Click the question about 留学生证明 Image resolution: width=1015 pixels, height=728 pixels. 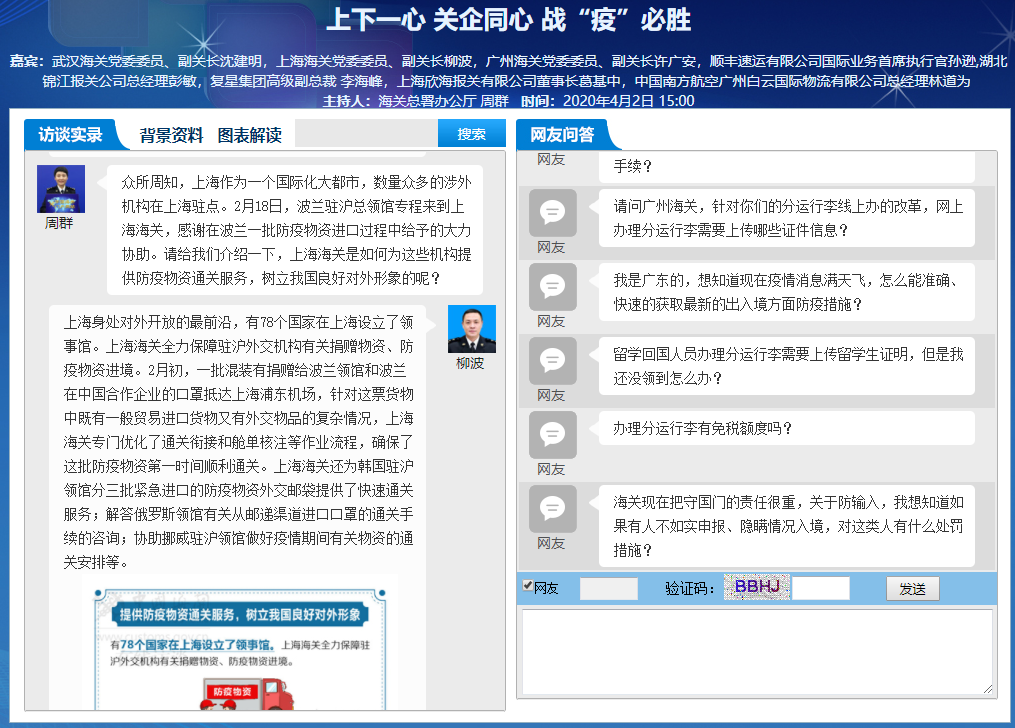(786, 366)
